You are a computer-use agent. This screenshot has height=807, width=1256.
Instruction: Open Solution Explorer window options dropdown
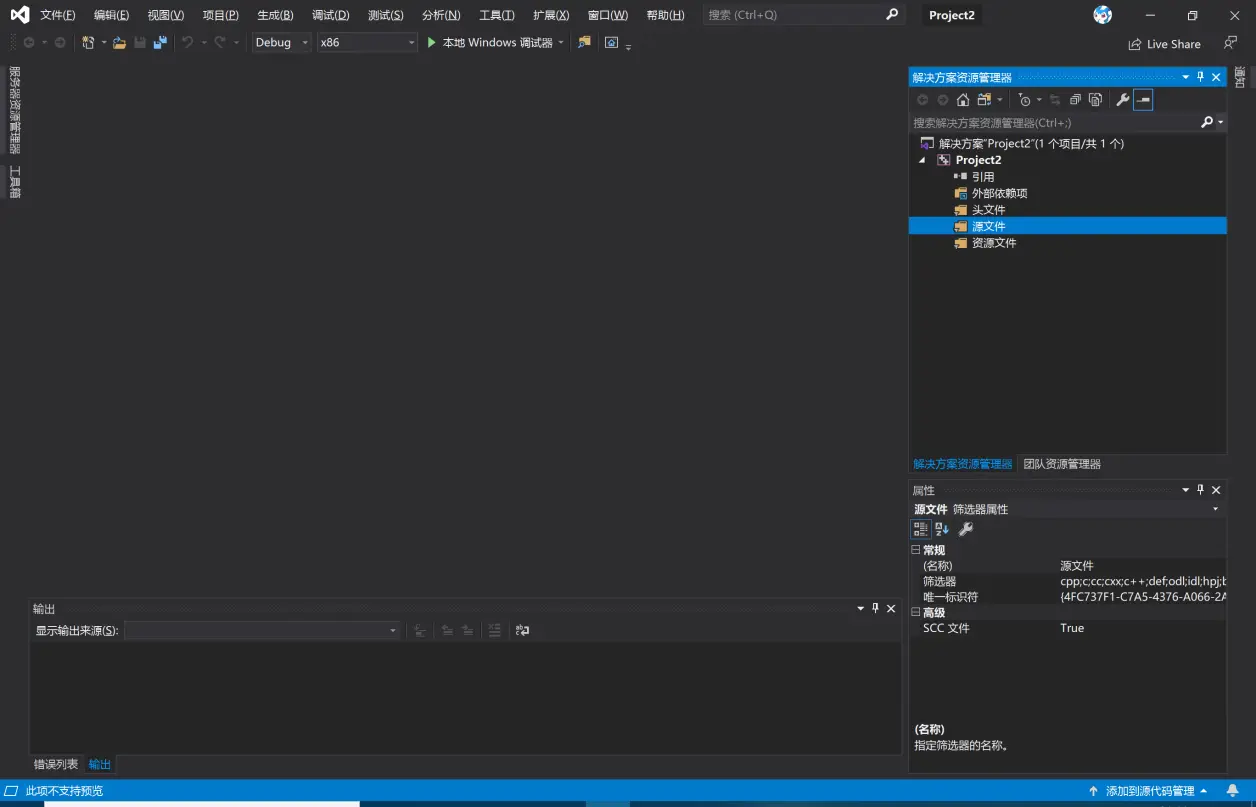pyautogui.click(x=1186, y=77)
